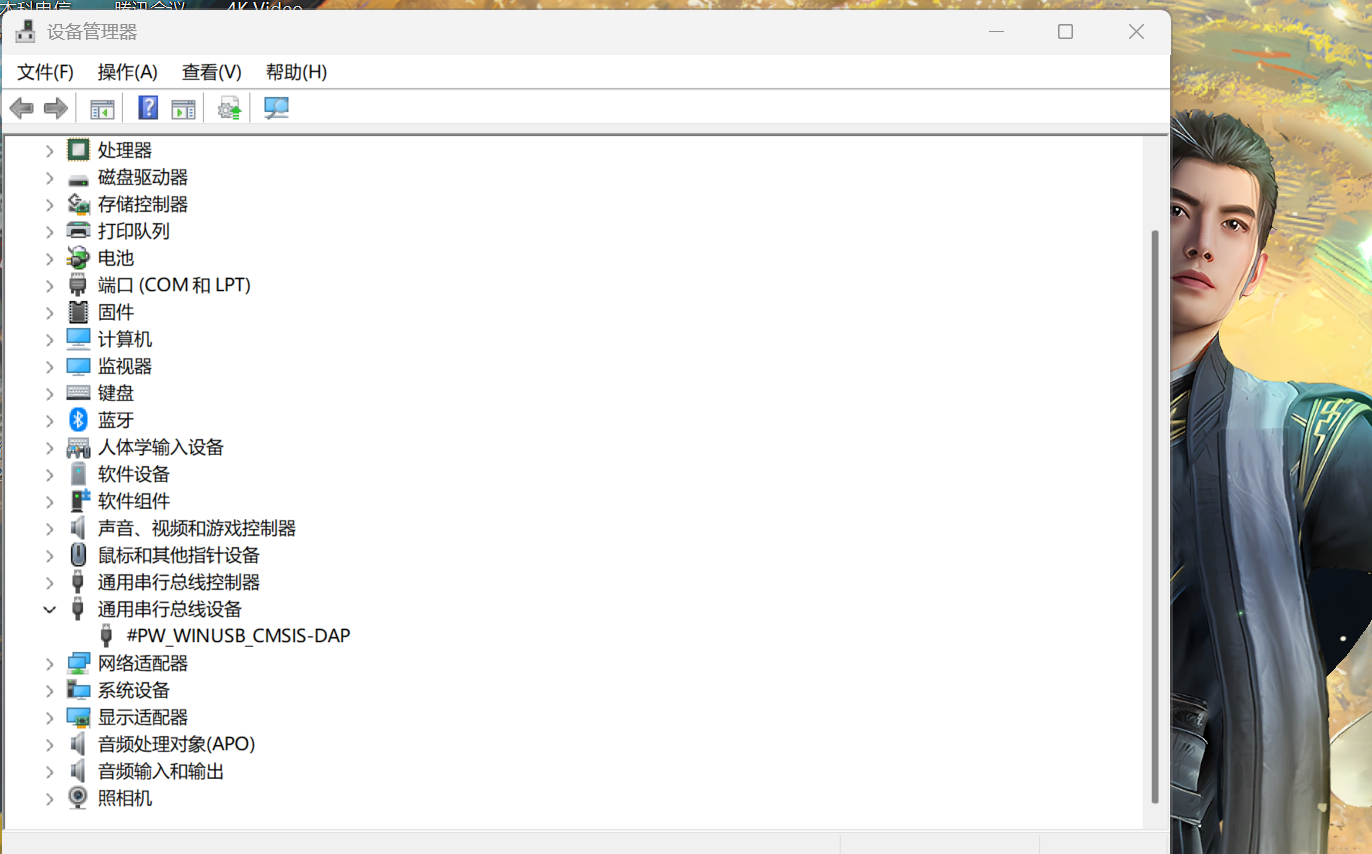Collapse the 通用串行总线设备 node chevron

coord(49,609)
